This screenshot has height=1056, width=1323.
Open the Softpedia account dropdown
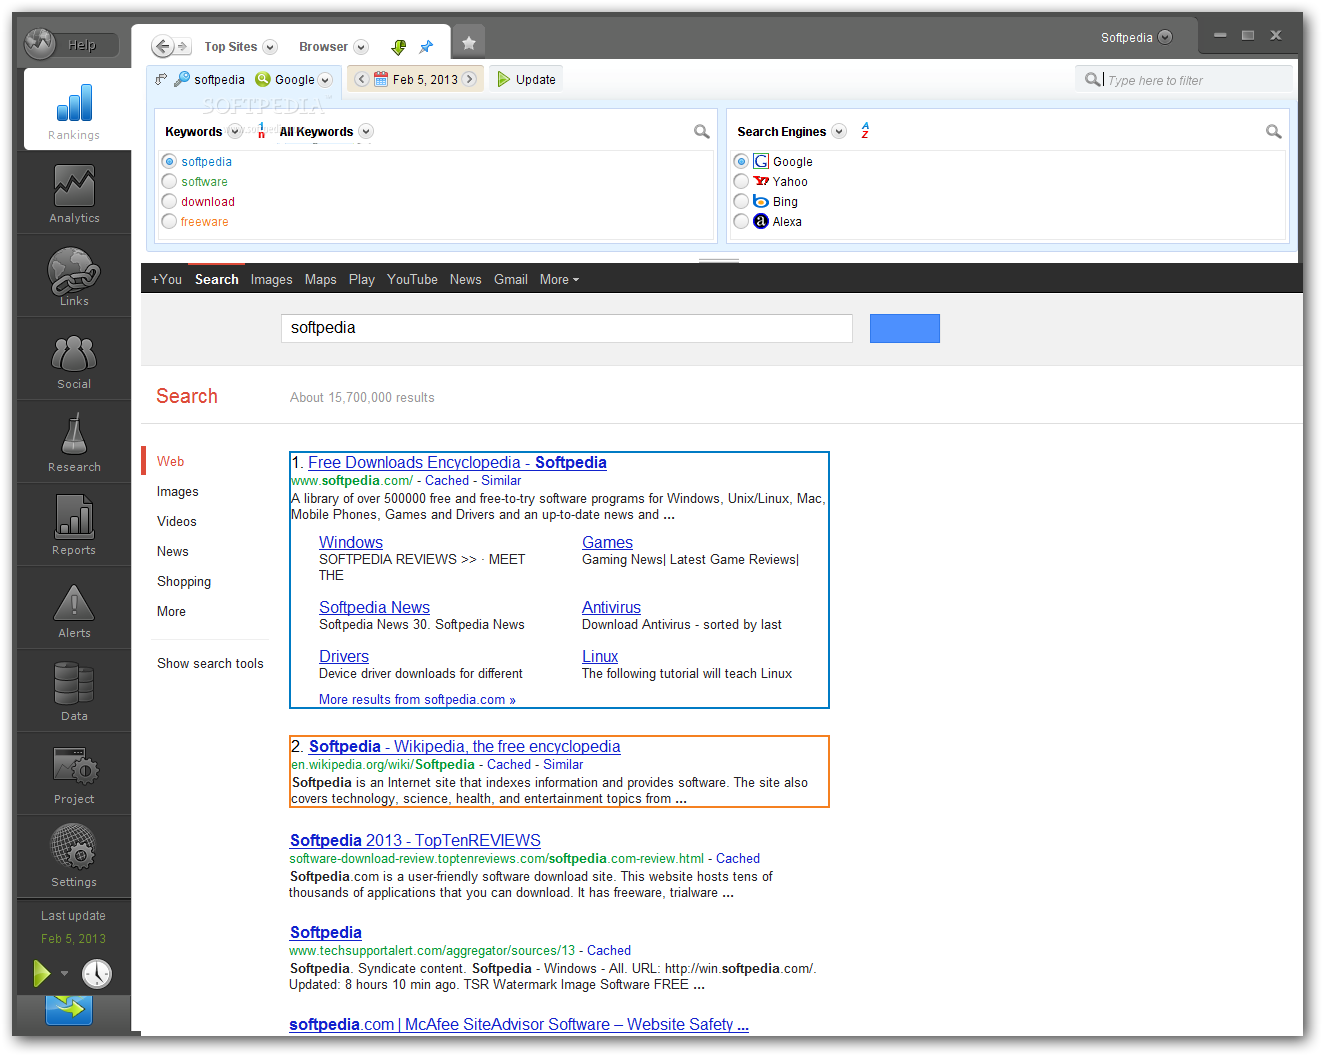tap(1165, 37)
